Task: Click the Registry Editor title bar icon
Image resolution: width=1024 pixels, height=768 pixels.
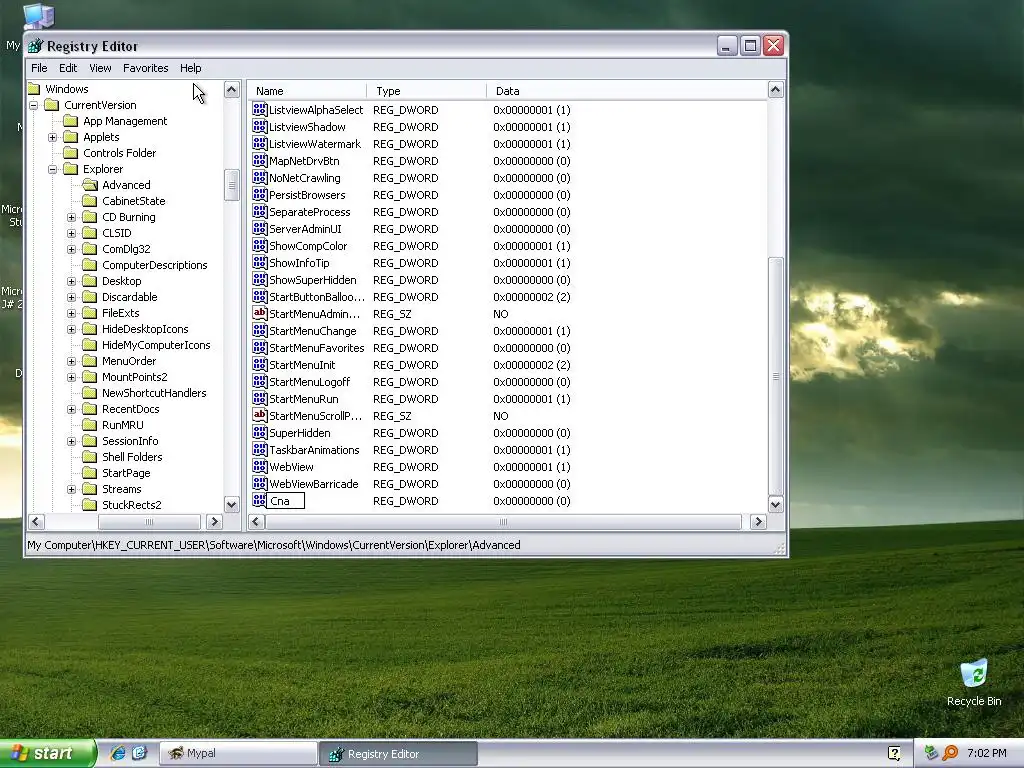Action: click(x=35, y=46)
